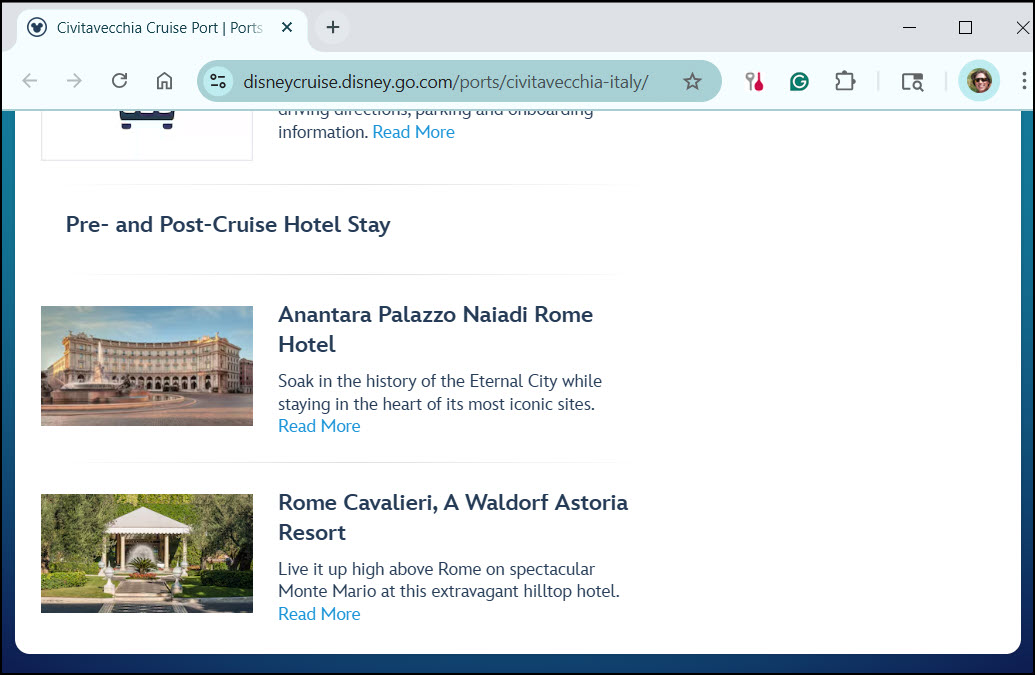Open a new tab with plus button
The width and height of the screenshot is (1035, 675).
[333, 27]
